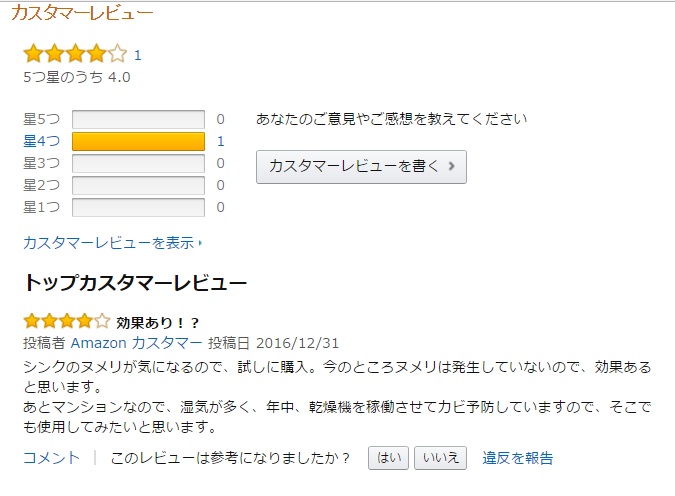Vote いいえ on review helpfulness
The image size is (675, 496).
(x=440, y=458)
